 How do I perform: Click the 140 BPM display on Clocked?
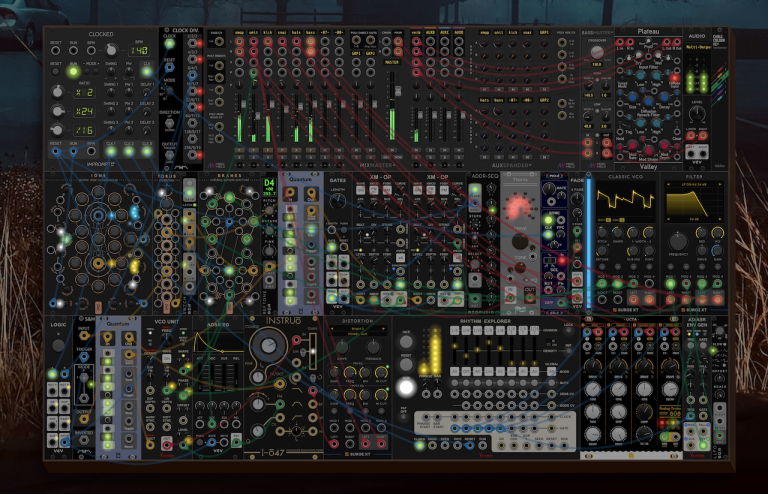tap(139, 50)
